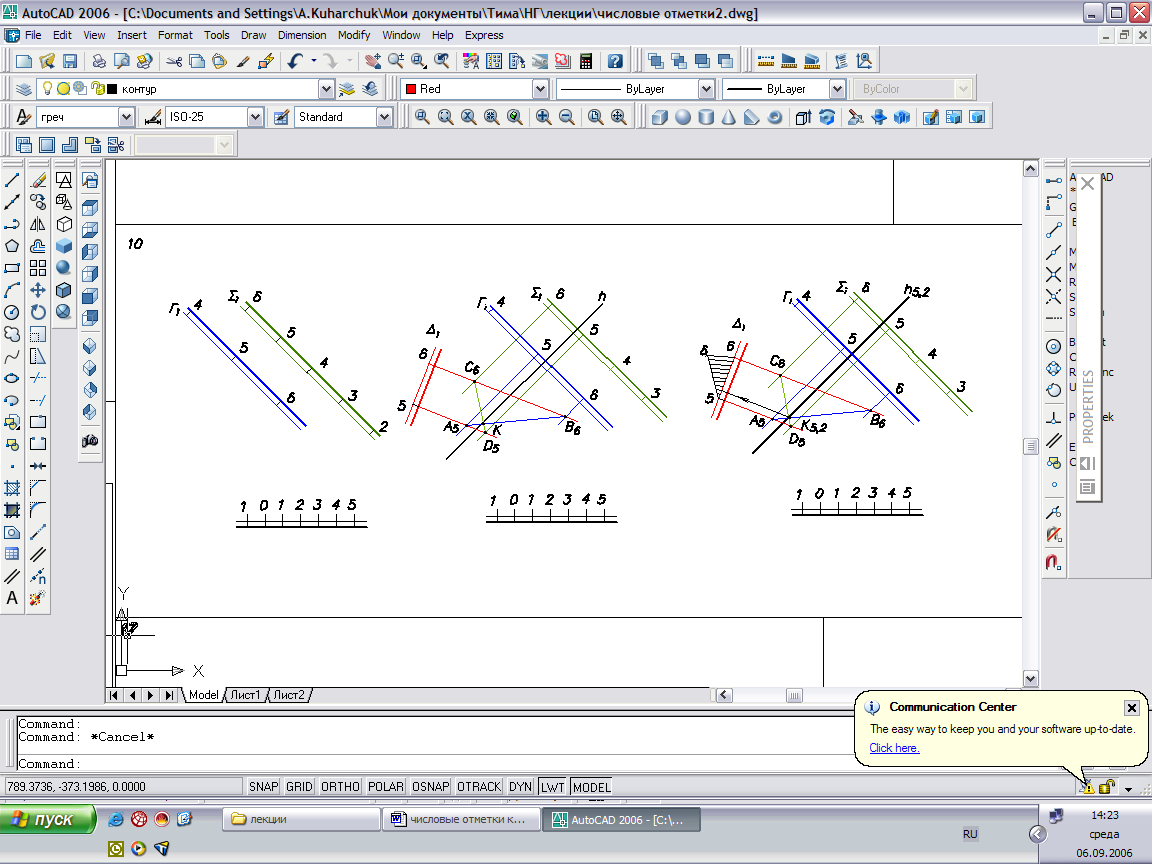
Task: Open the ByLayer lineweight dropdown
Action: click(837, 89)
